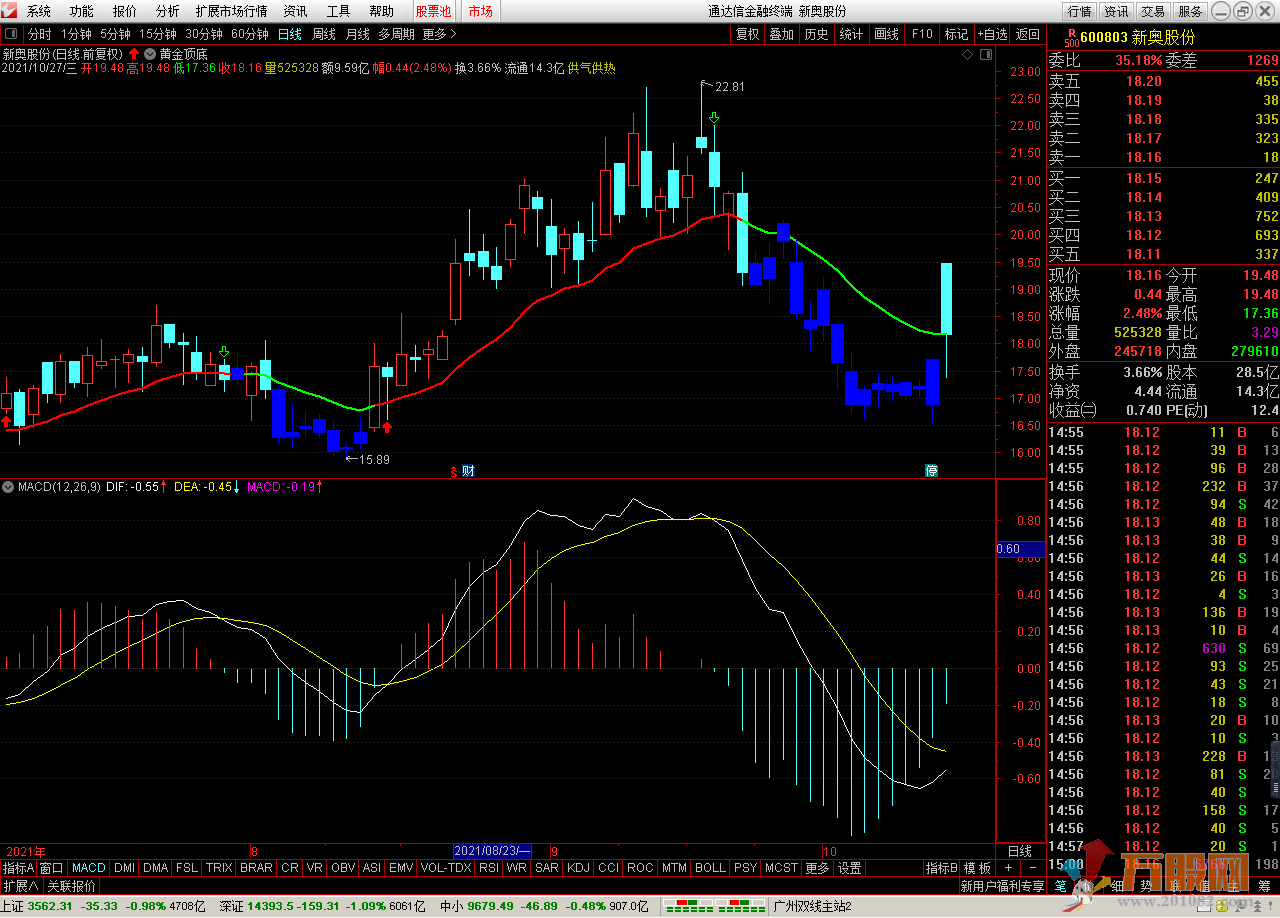Open the 系统 menu
The width and height of the screenshot is (1280, 918).
39,11
